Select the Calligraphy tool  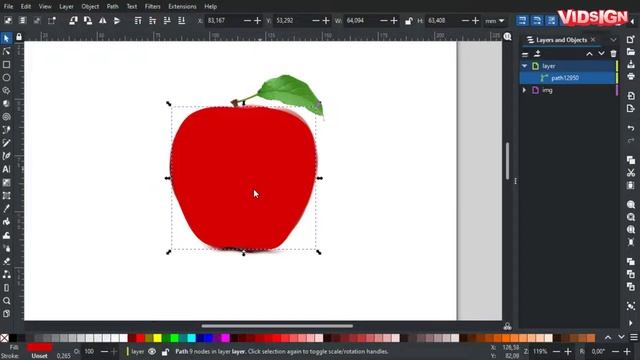click(x=6, y=156)
